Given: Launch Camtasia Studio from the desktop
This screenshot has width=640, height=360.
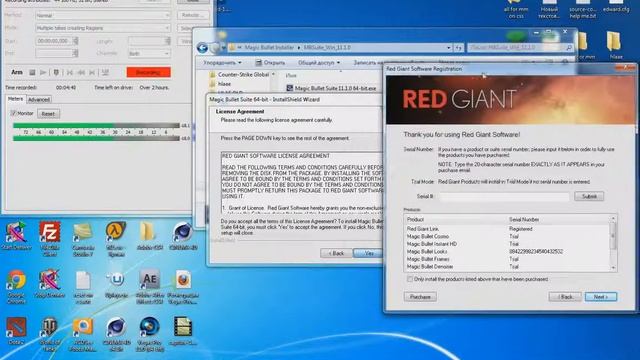Looking at the screenshot, I should coord(83,238).
